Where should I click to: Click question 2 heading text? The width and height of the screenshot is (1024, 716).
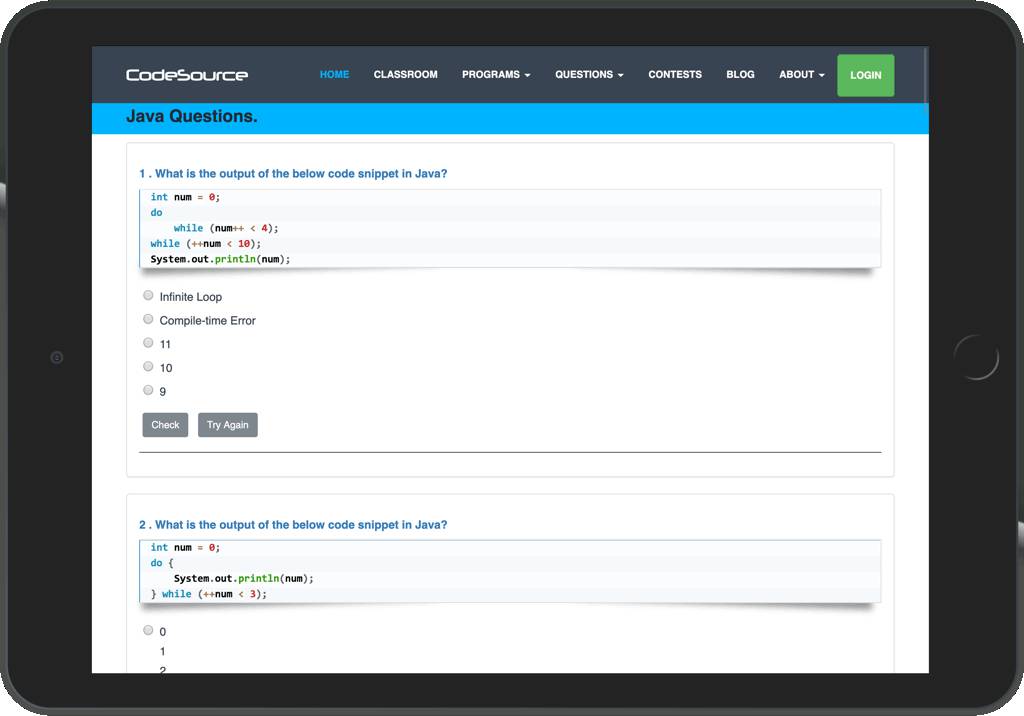coord(293,525)
